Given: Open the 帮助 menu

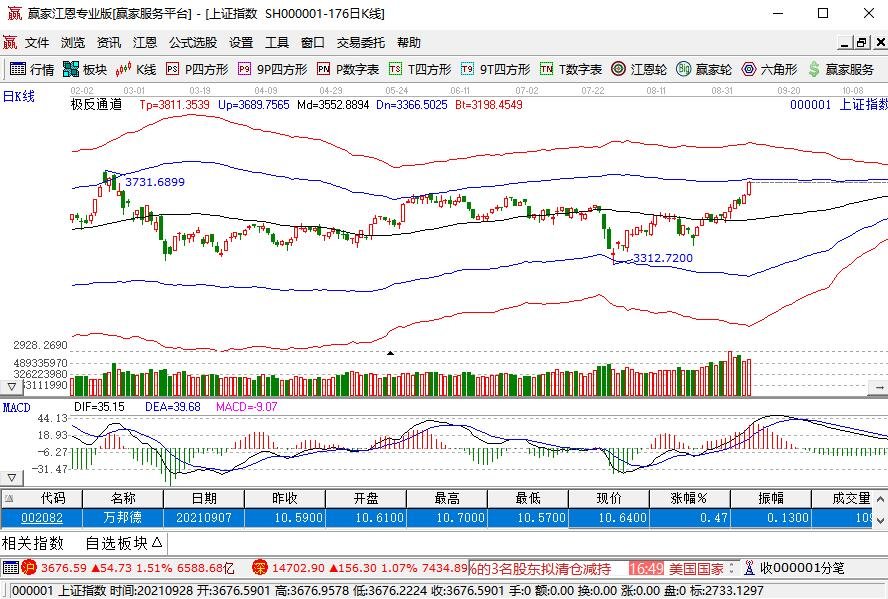Looking at the screenshot, I should 409,42.
